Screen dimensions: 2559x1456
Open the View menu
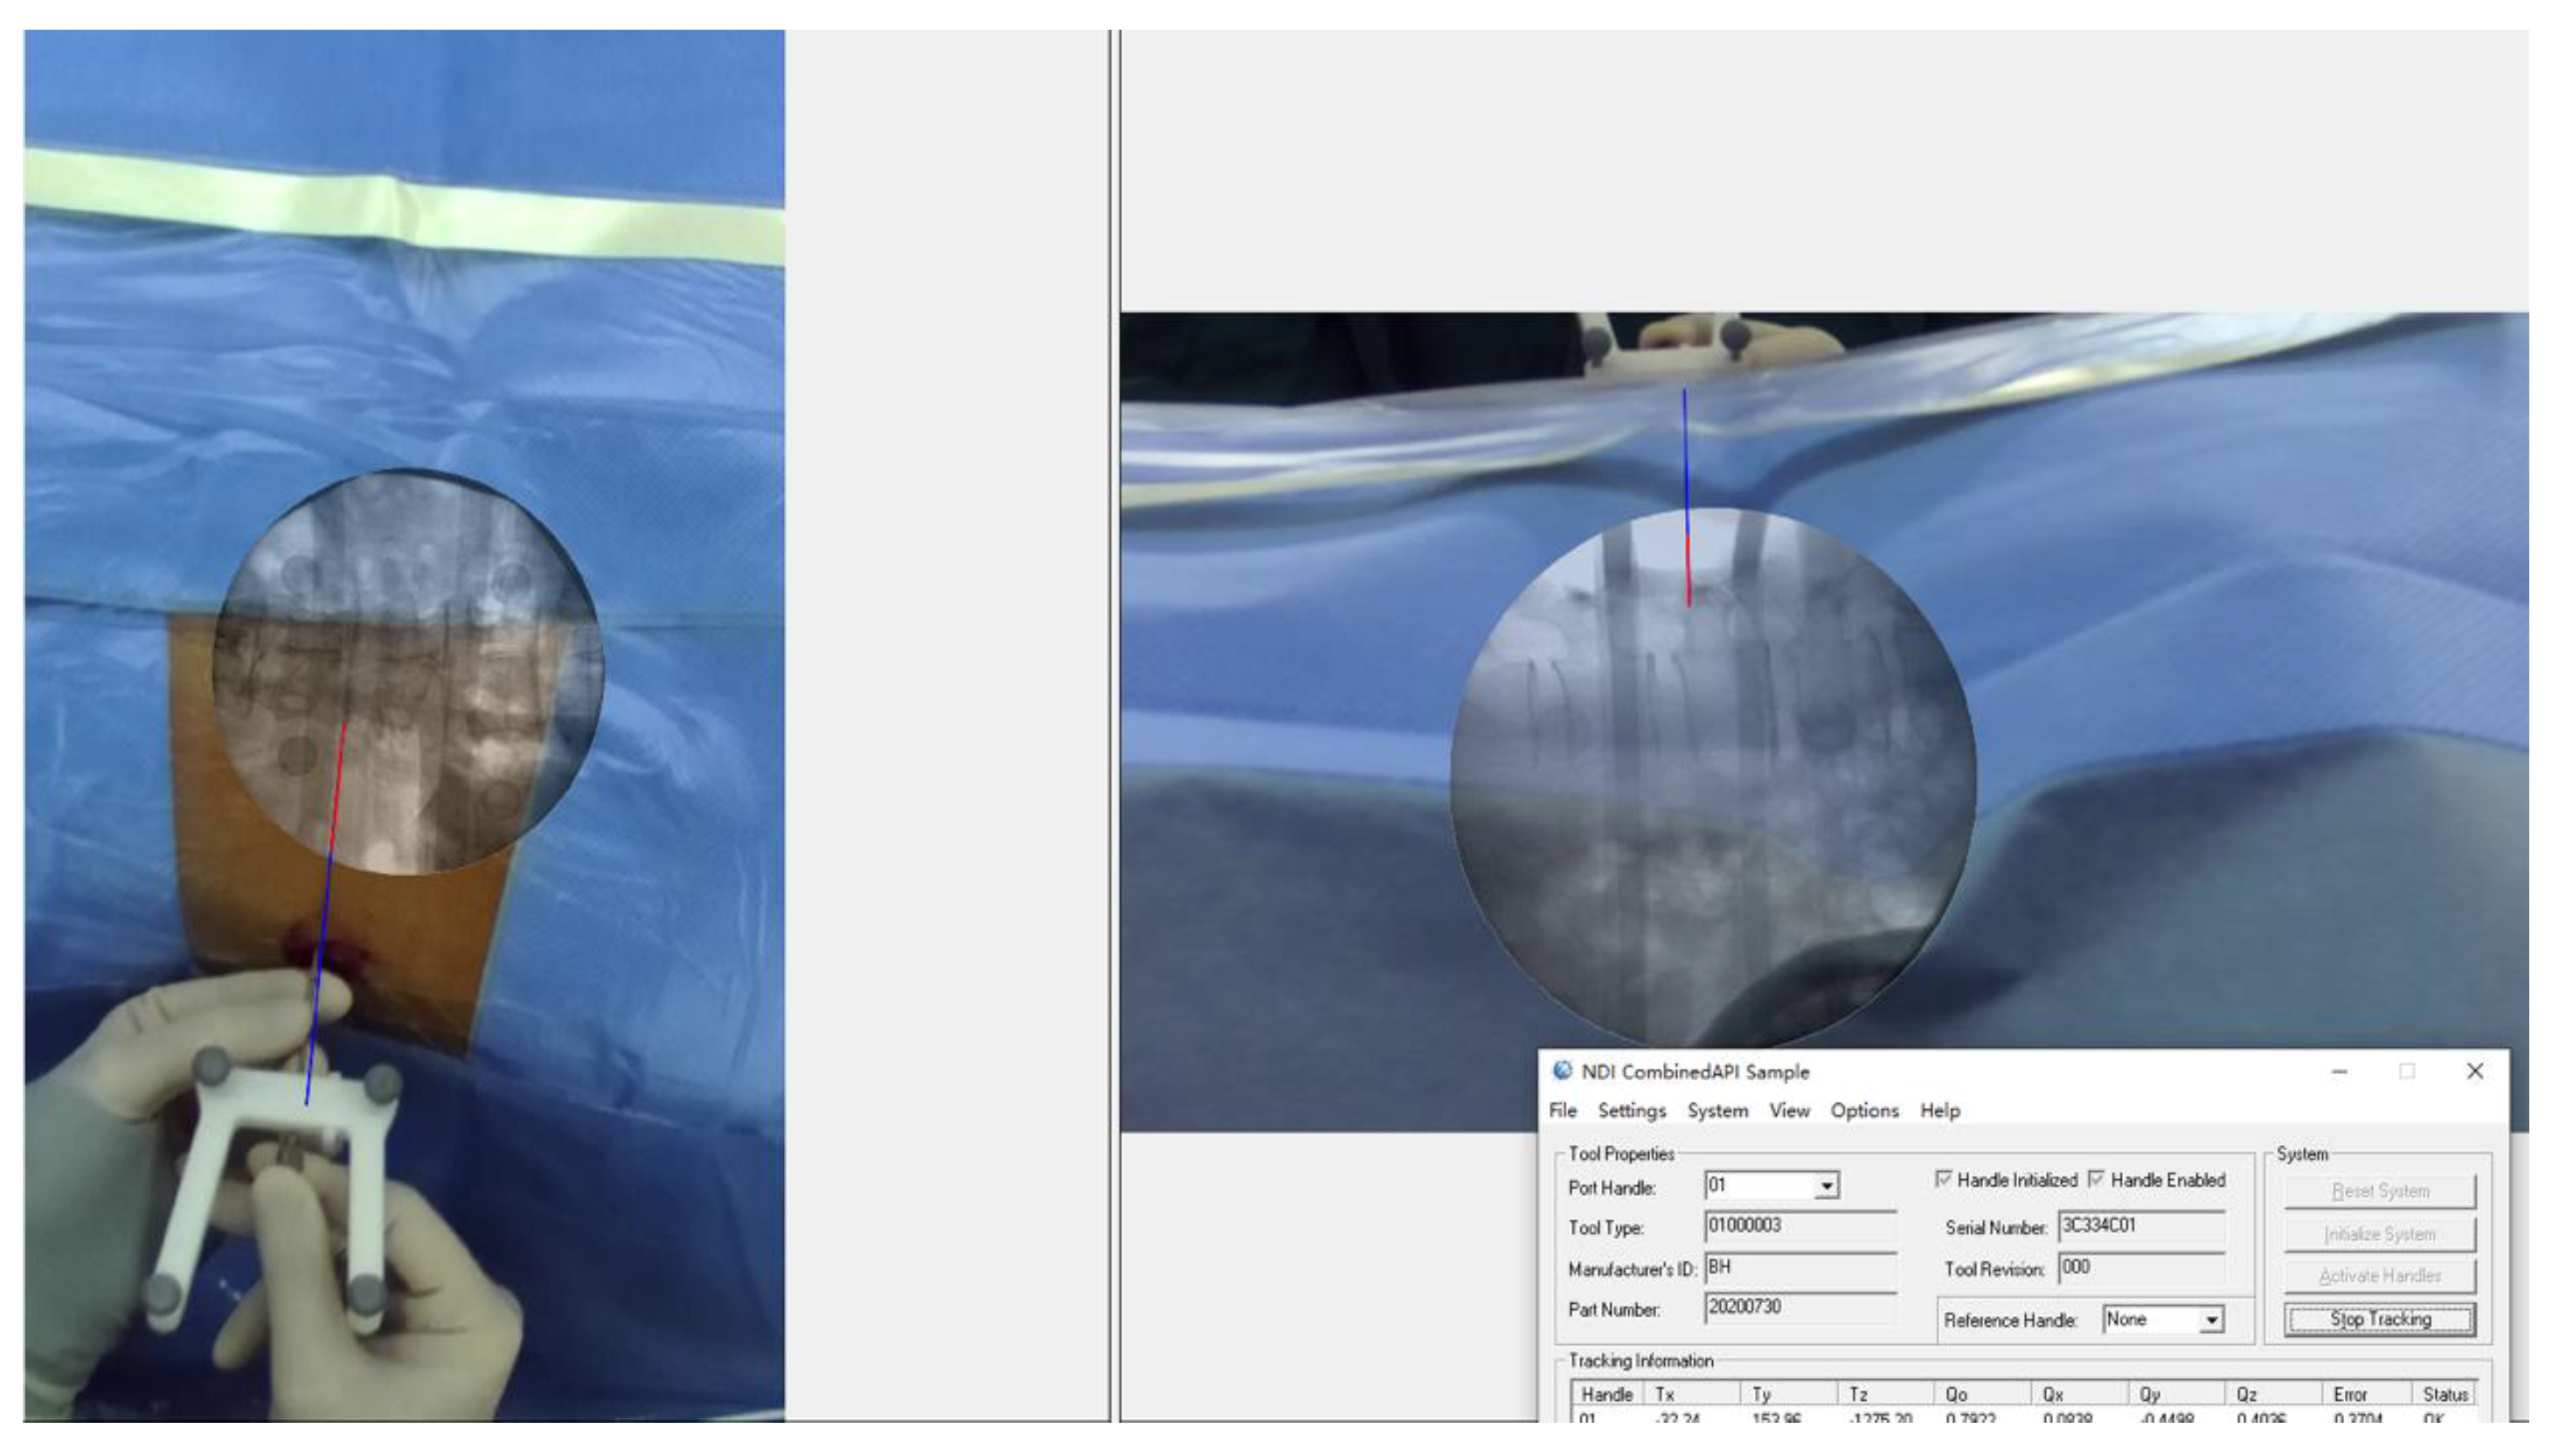[1788, 1111]
